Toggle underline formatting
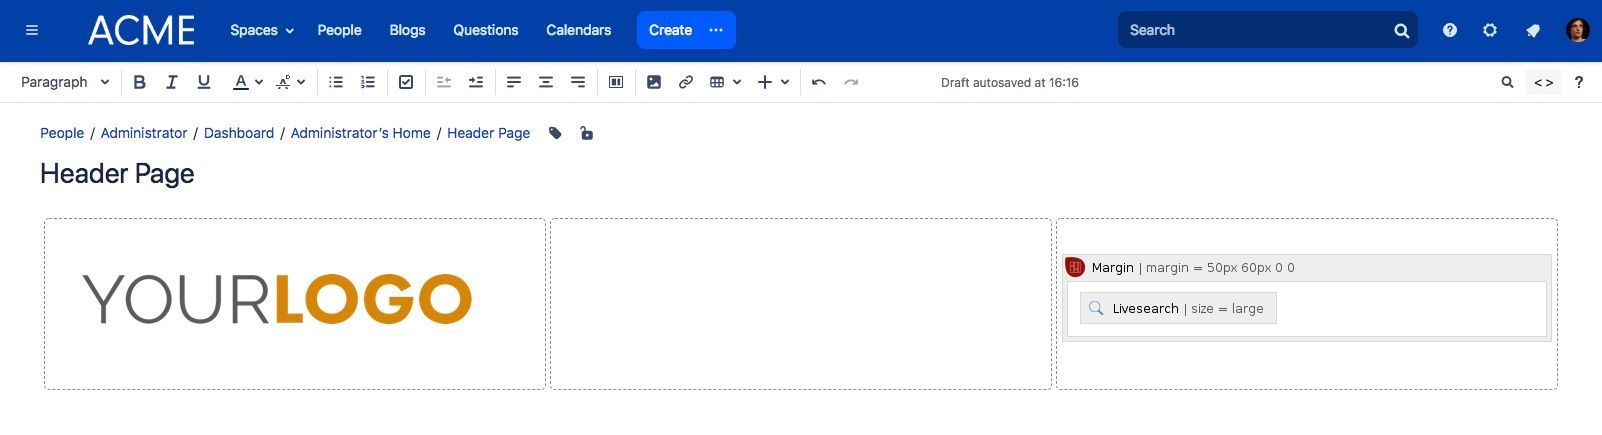Viewport: 1602px width, 435px height. click(x=204, y=82)
